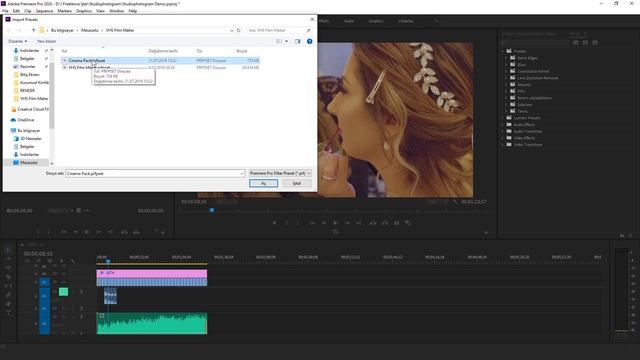Click Lift button in Program Monitor
This screenshot has height=360, width=640.
(x=373, y=223)
